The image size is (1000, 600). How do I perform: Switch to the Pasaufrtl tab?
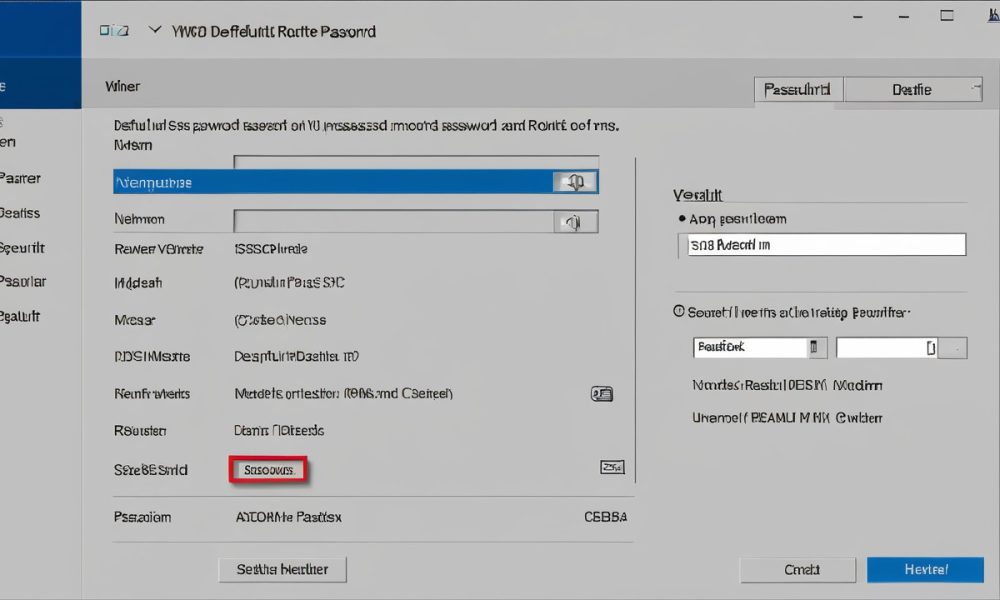797,89
